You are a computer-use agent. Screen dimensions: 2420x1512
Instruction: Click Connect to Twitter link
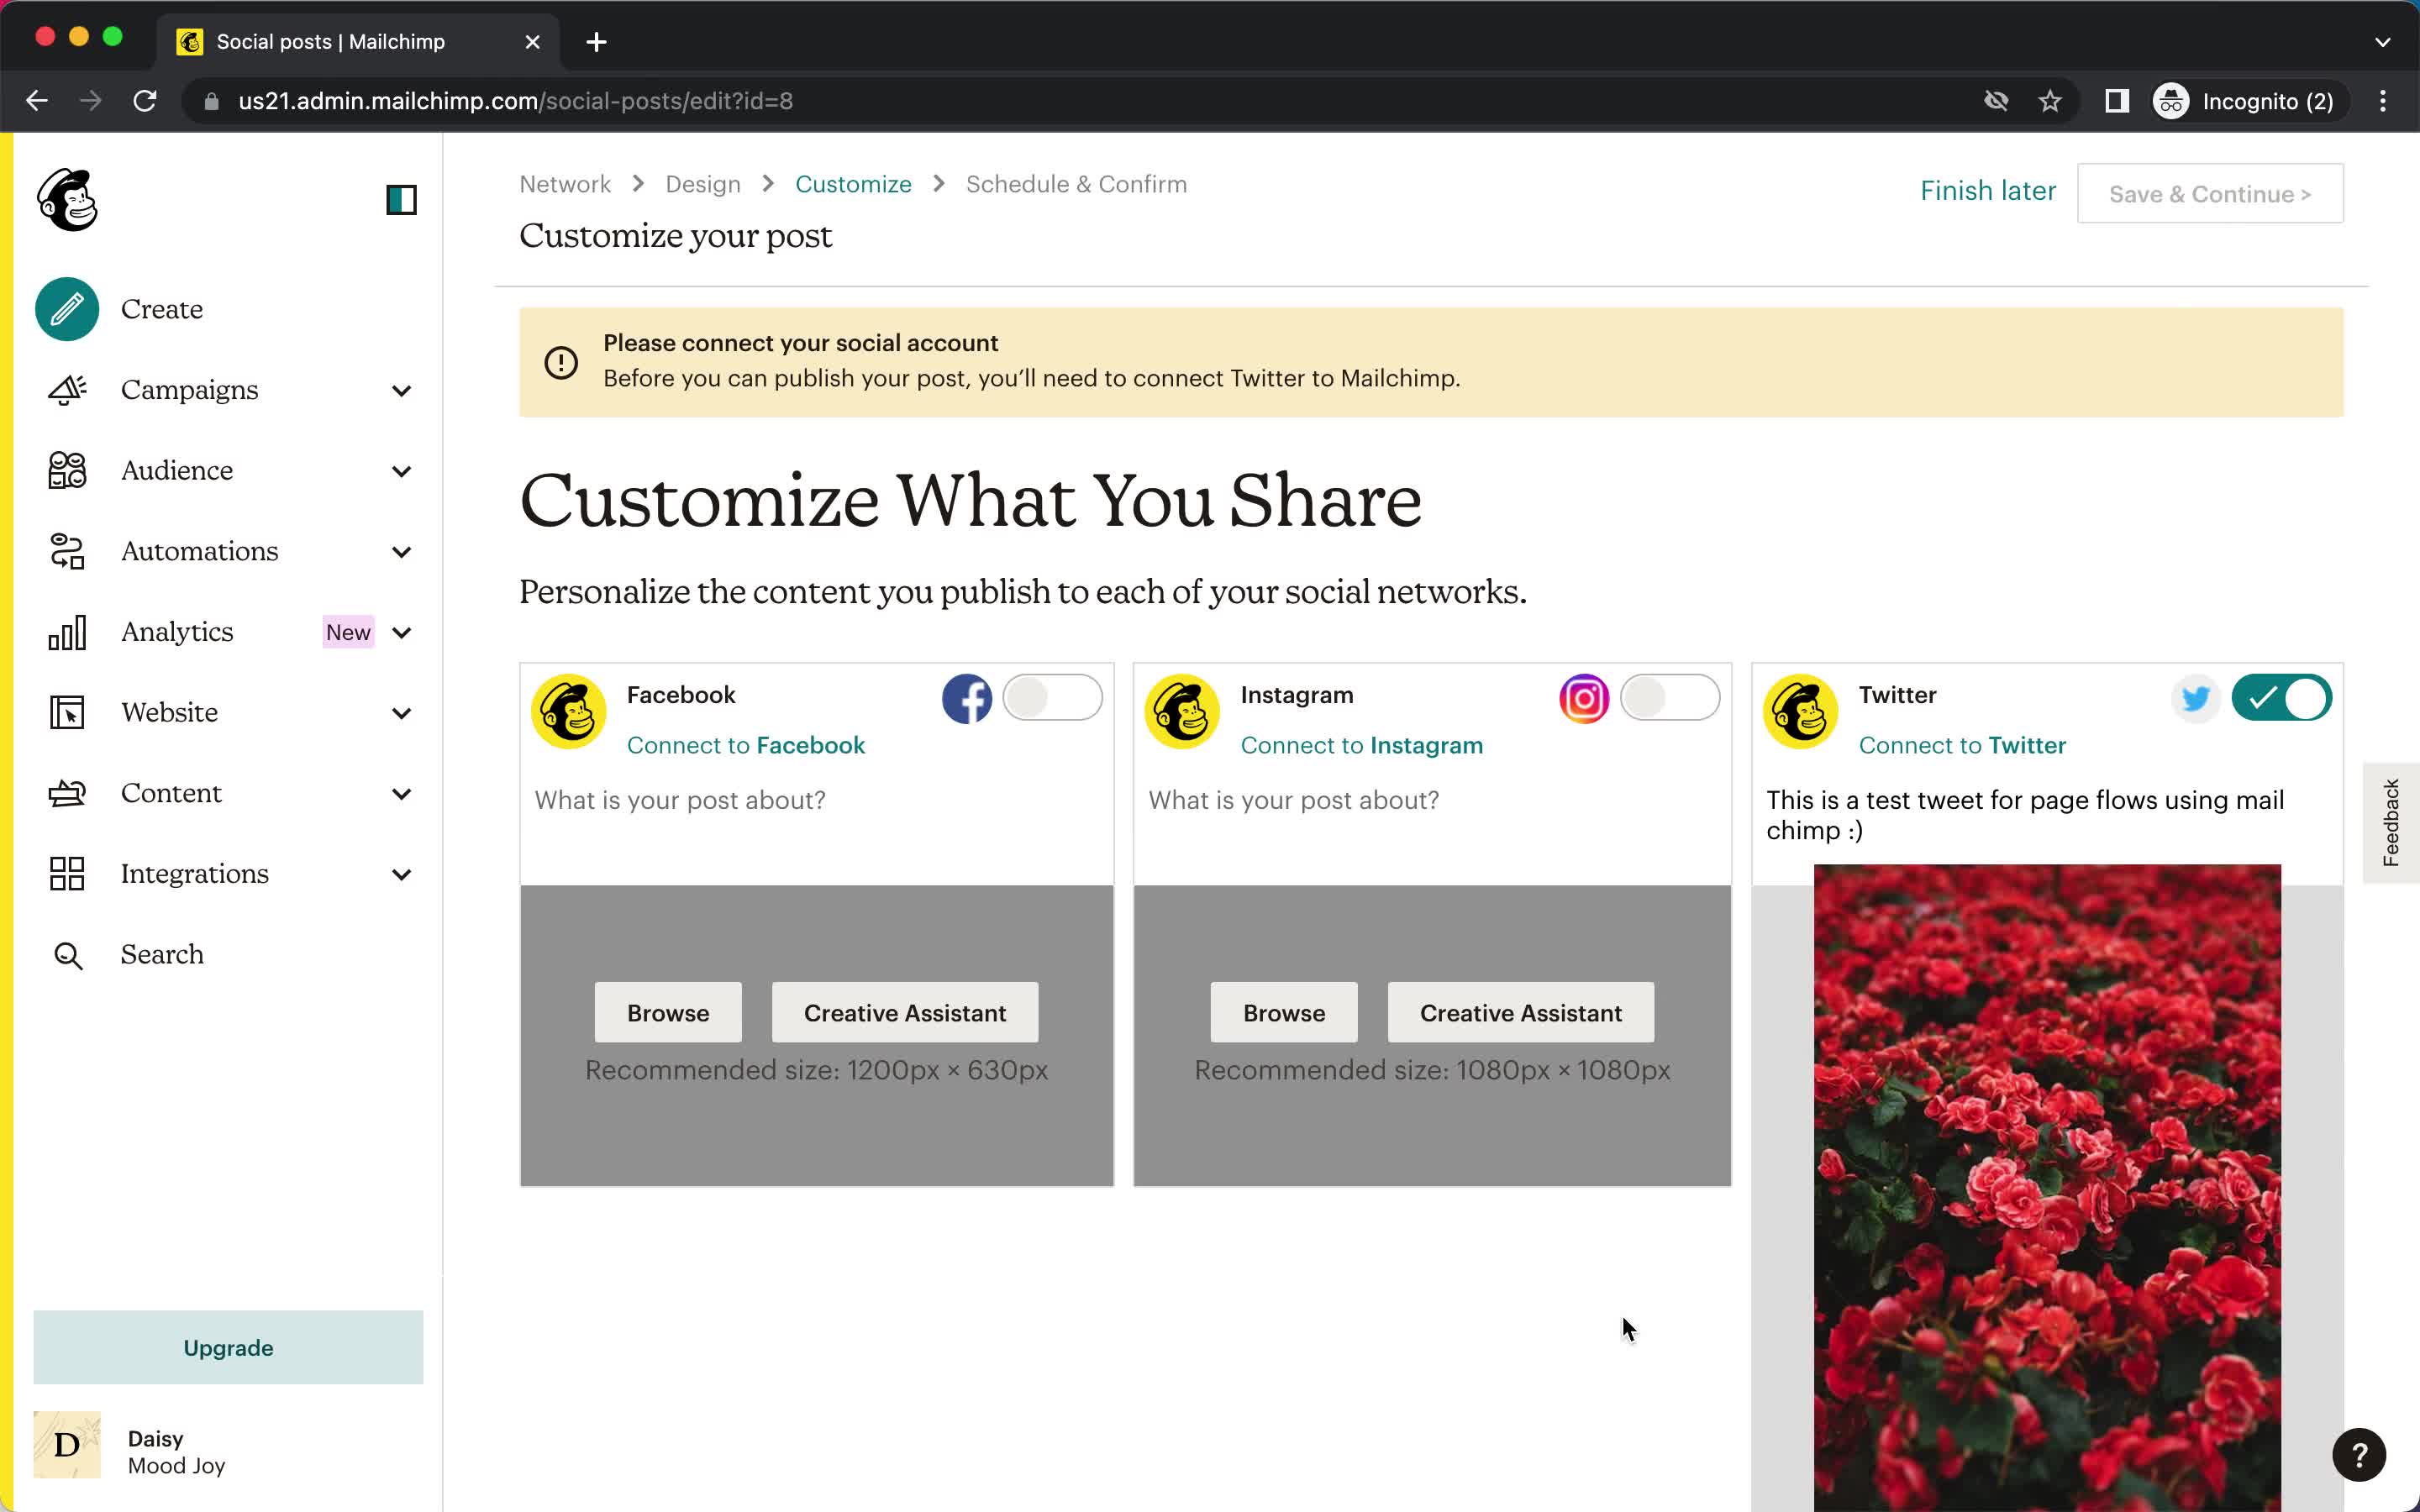click(x=1962, y=743)
